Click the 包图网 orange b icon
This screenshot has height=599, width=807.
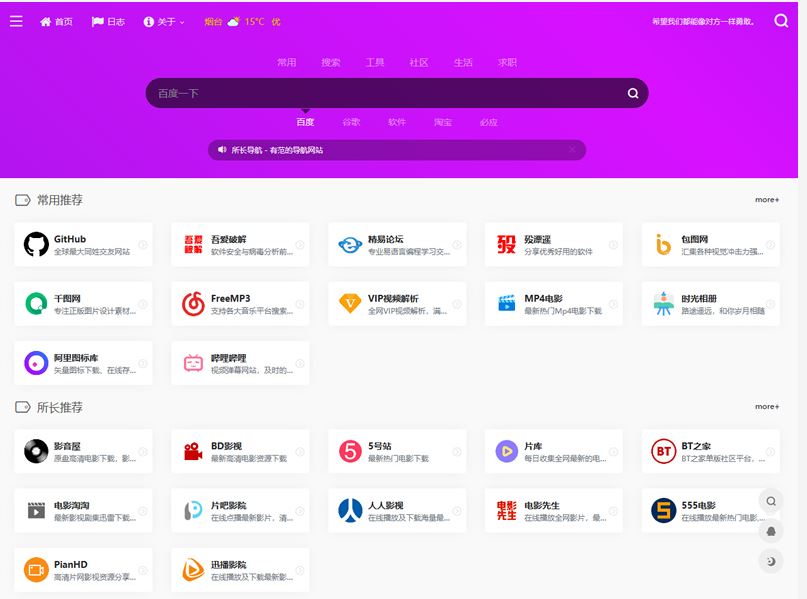(x=663, y=244)
